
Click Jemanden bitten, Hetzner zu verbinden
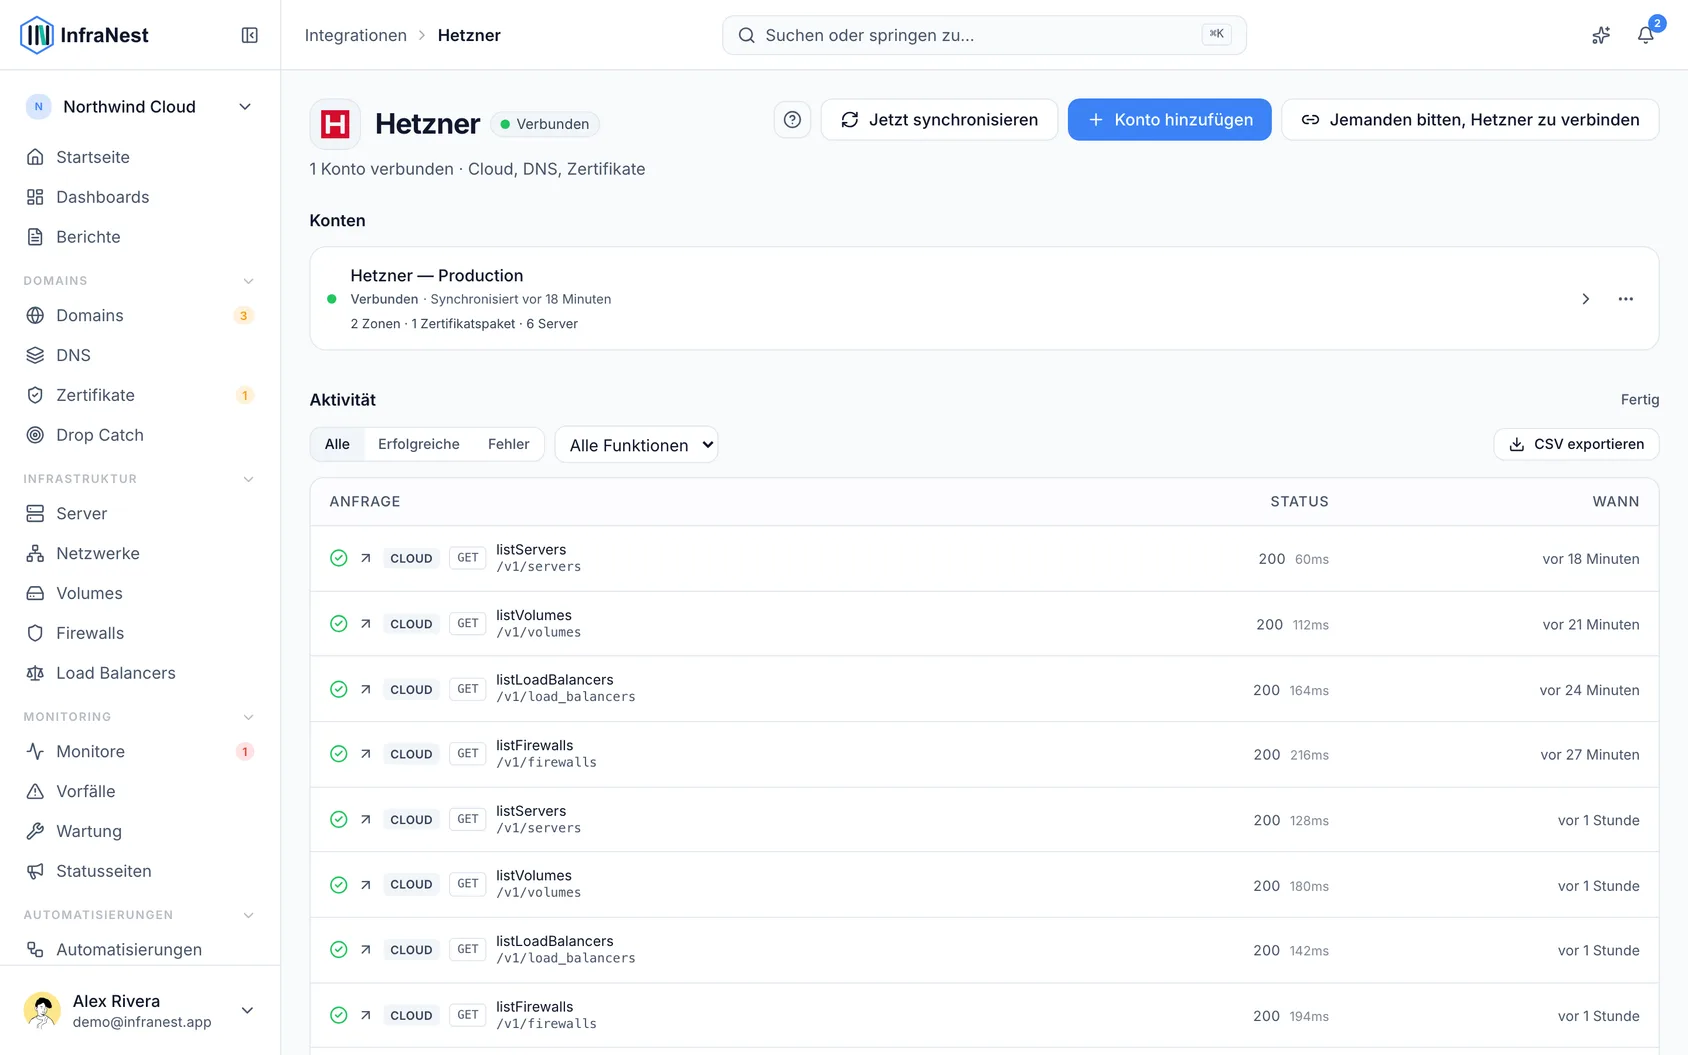(1470, 120)
